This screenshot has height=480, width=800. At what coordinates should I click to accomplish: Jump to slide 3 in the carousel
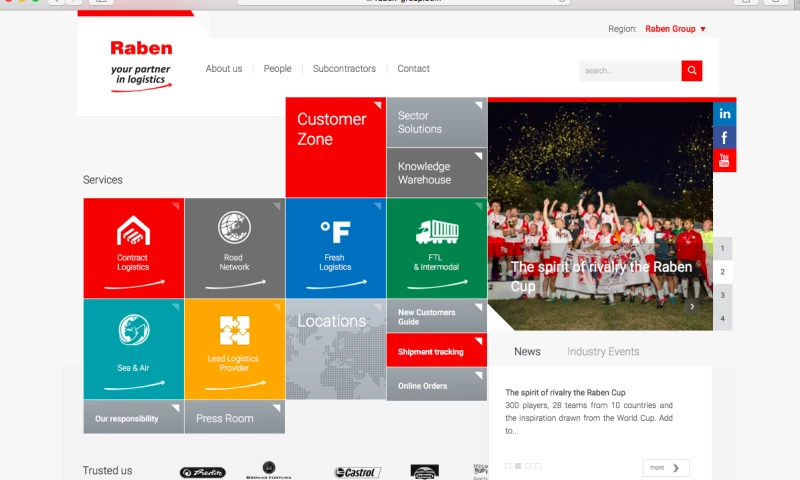pyautogui.click(x=723, y=295)
